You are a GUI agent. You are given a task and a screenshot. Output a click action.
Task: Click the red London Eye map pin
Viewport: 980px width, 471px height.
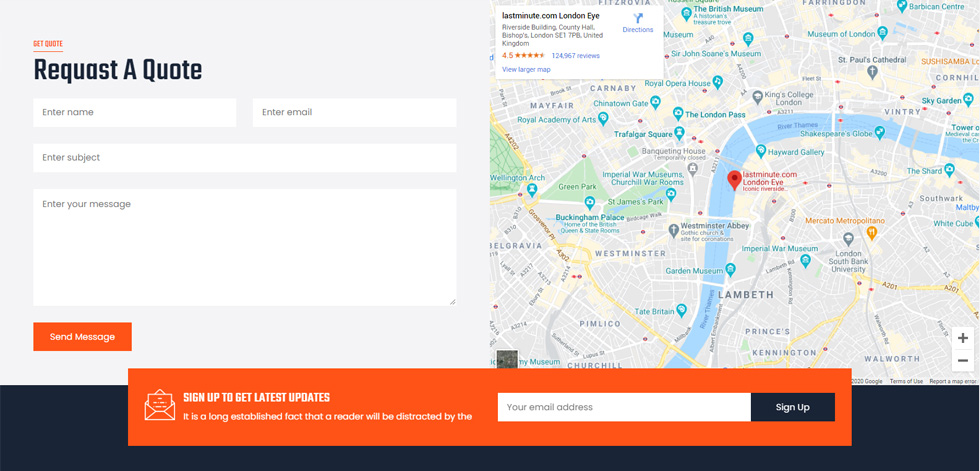[735, 180]
